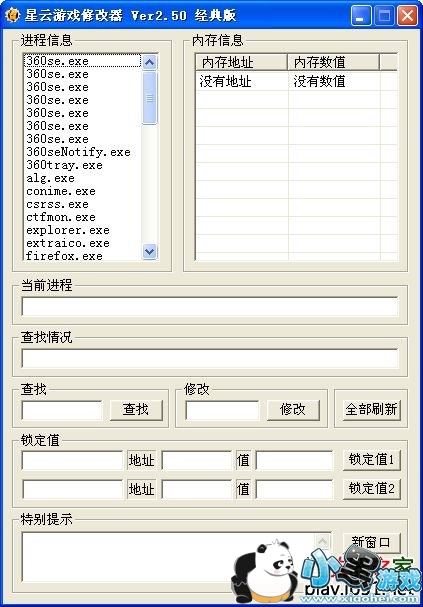
Task: Select firefox.exe in the process list
Action: coord(64,256)
